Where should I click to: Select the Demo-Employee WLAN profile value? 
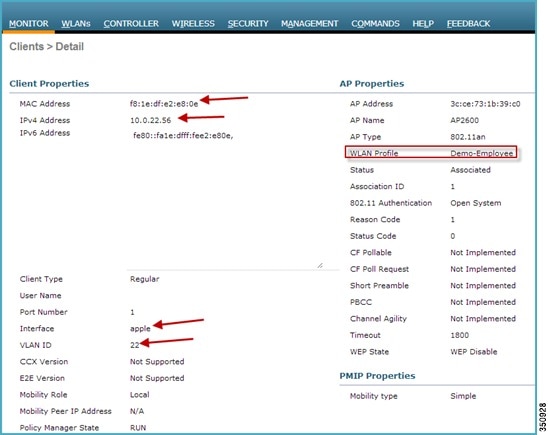(x=482, y=153)
